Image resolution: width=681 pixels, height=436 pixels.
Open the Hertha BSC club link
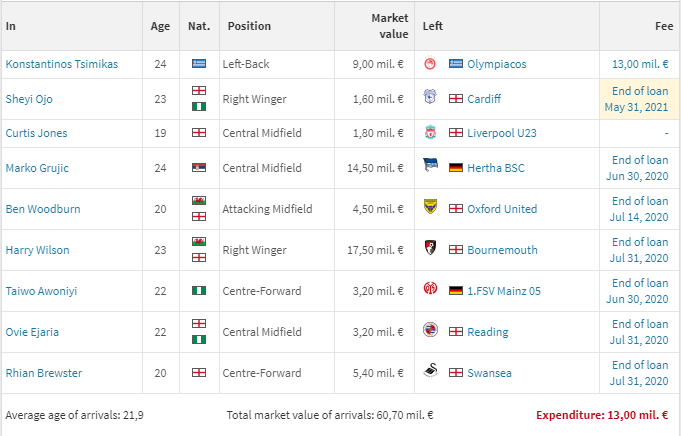click(500, 168)
